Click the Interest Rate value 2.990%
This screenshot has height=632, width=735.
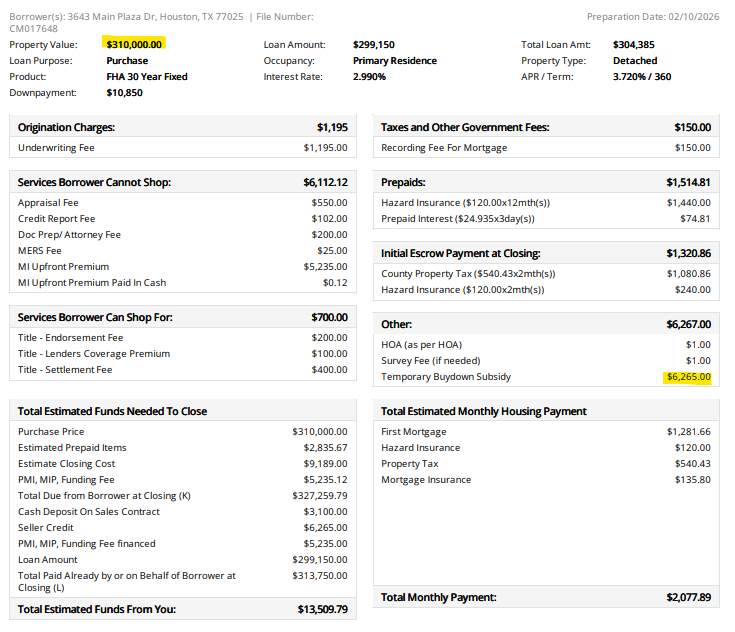tap(369, 77)
